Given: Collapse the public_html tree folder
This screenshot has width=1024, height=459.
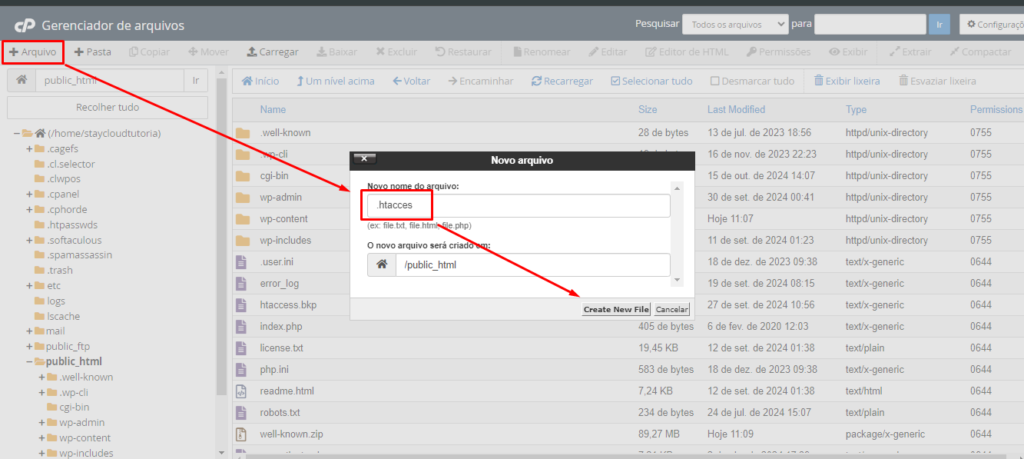Looking at the screenshot, I should coord(29,362).
